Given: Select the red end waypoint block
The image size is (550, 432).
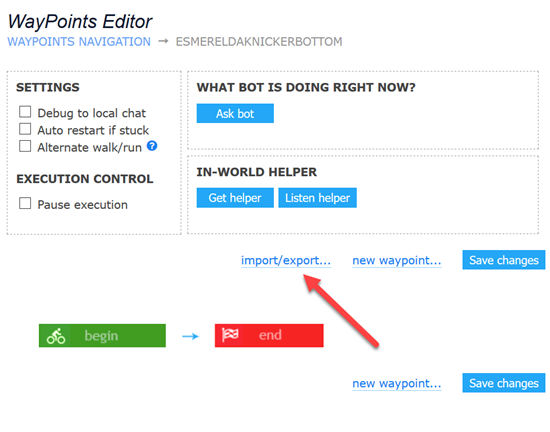Looking at the screenshot, I should [x=269, y=336].
